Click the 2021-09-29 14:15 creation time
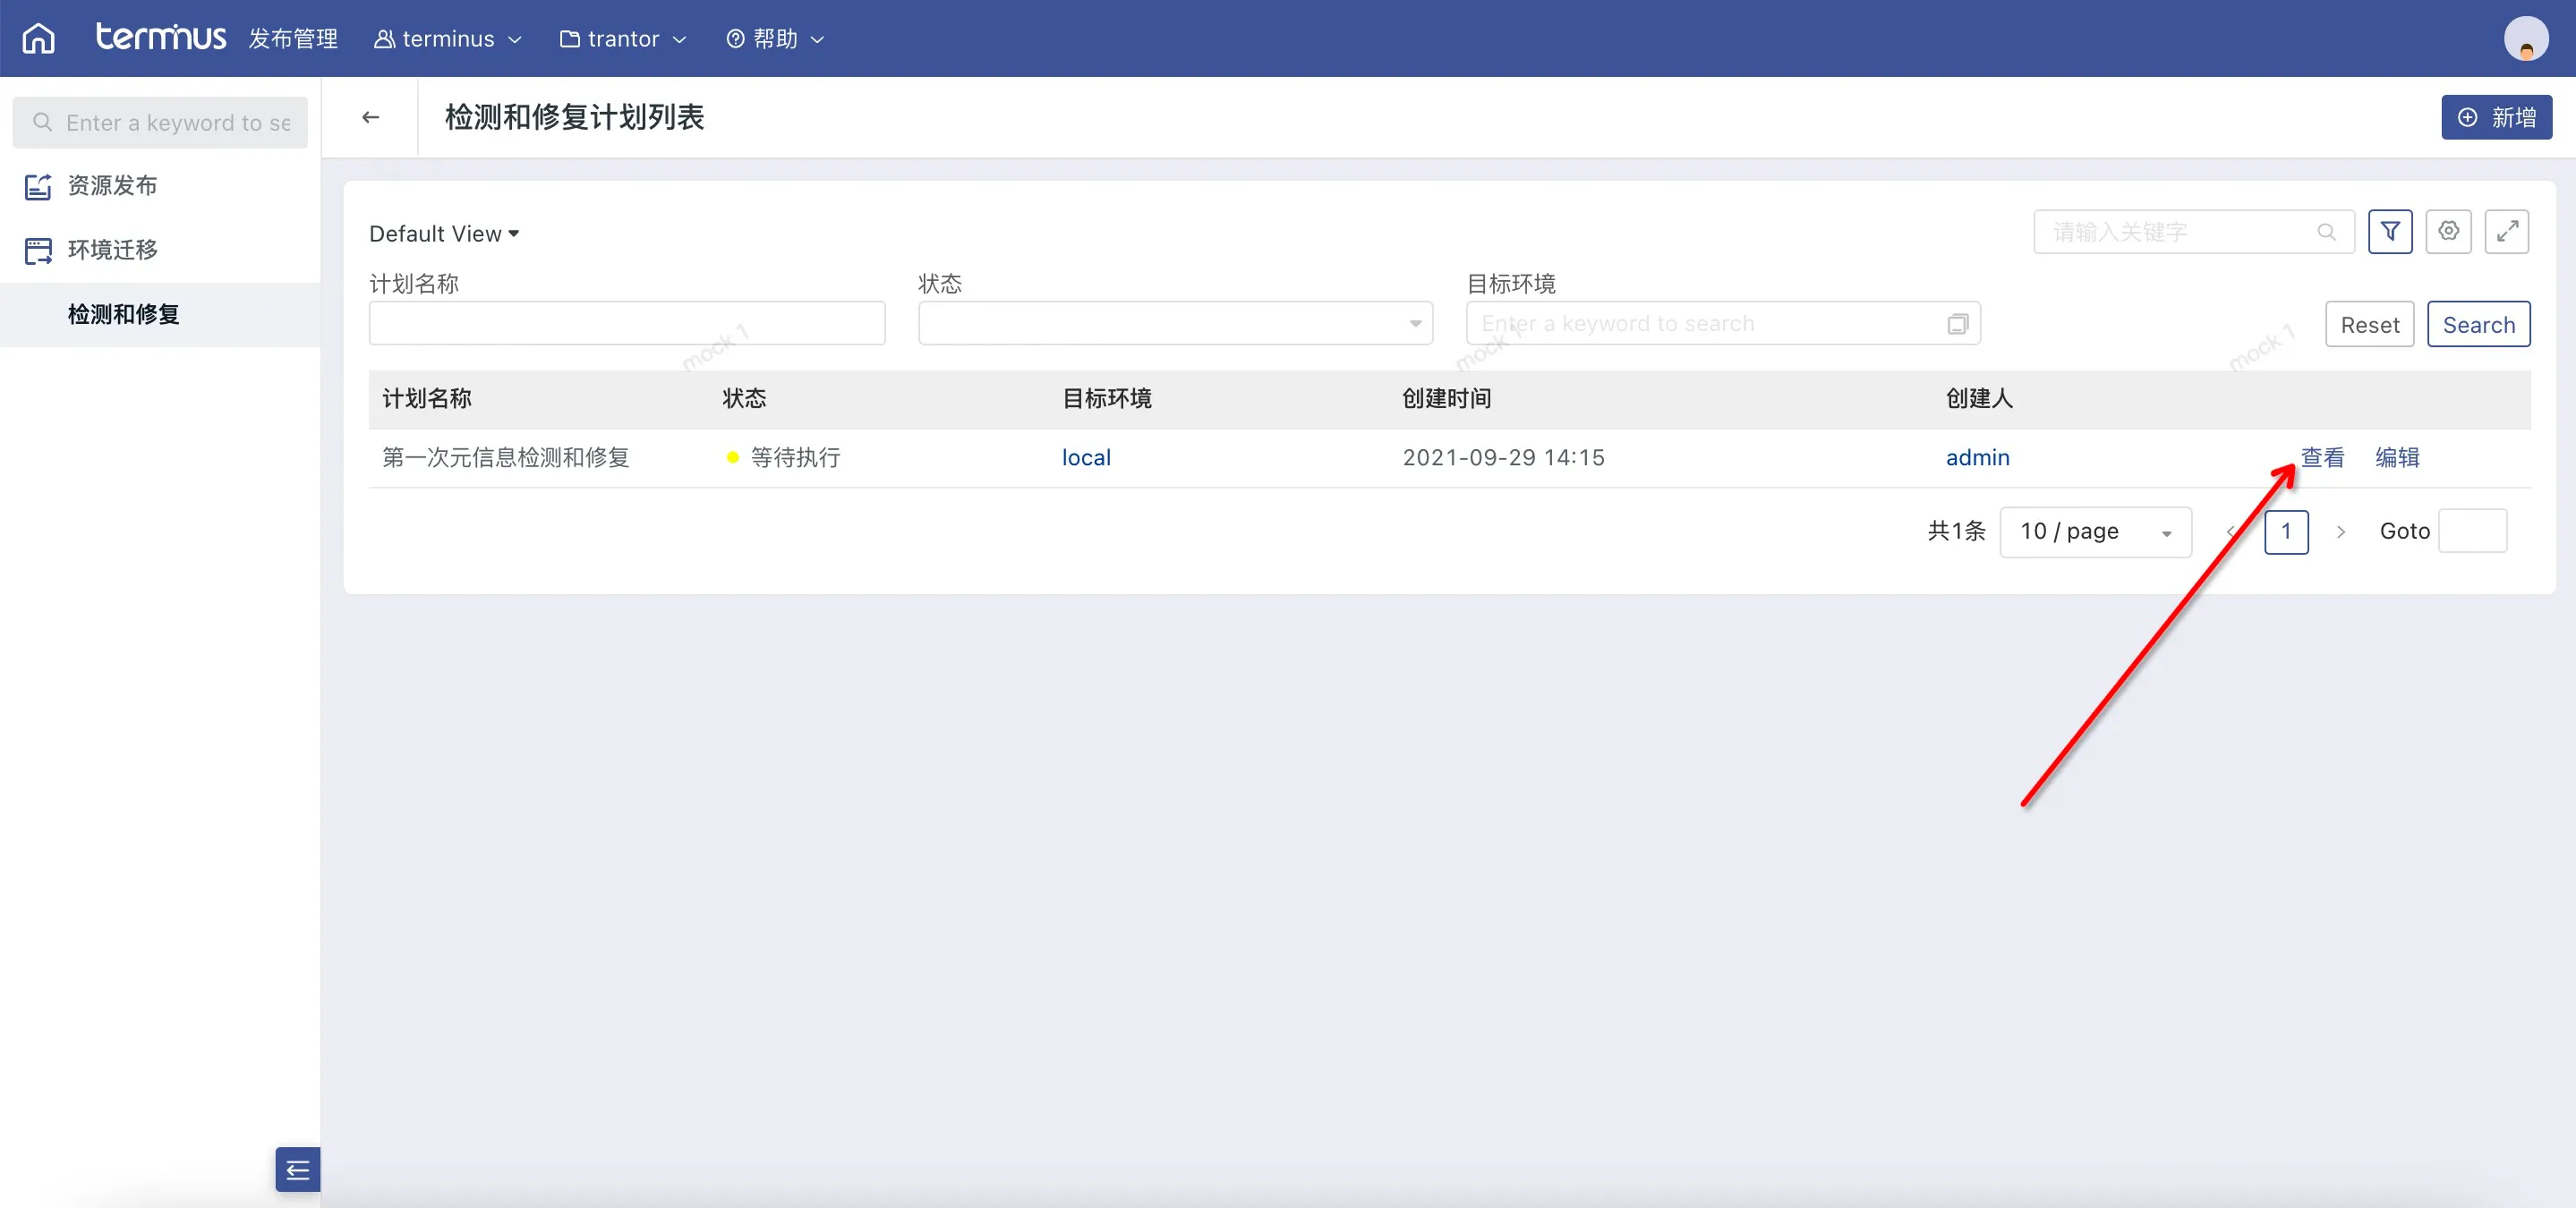 click(1503, 458)
